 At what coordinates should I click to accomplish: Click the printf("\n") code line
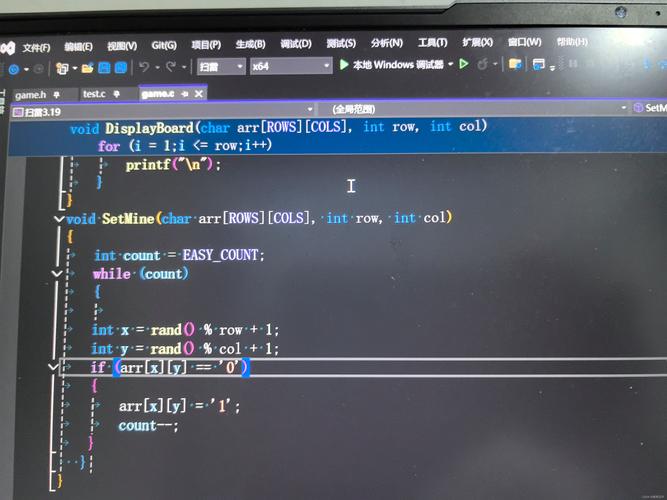click(x=174, y=165)
